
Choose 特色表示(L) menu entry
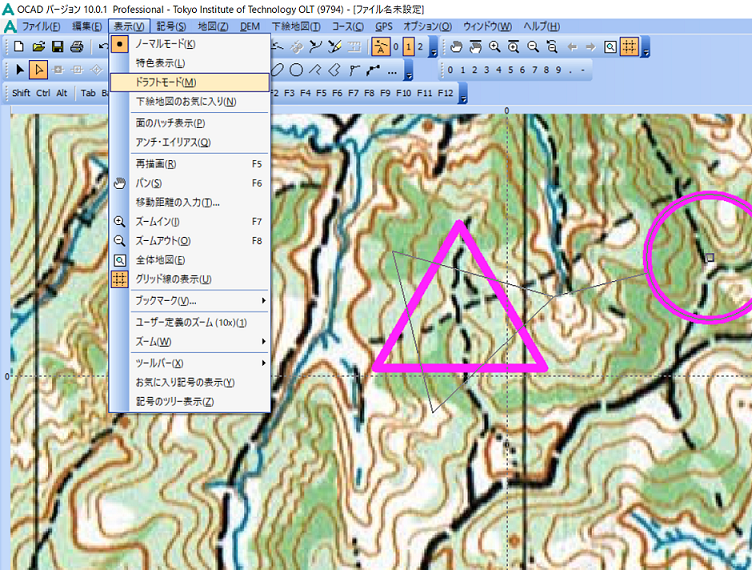click(x=190, y=63)
